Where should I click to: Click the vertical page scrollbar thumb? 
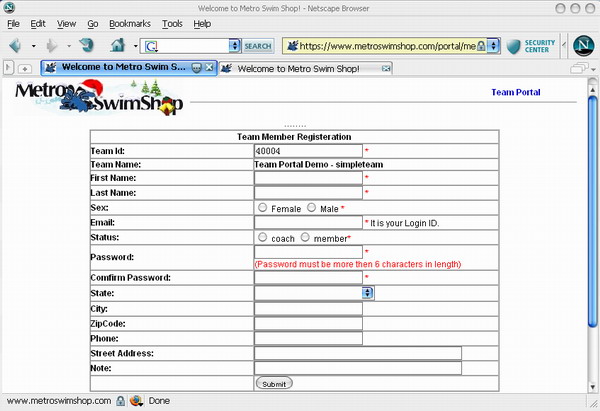(592, 211)
